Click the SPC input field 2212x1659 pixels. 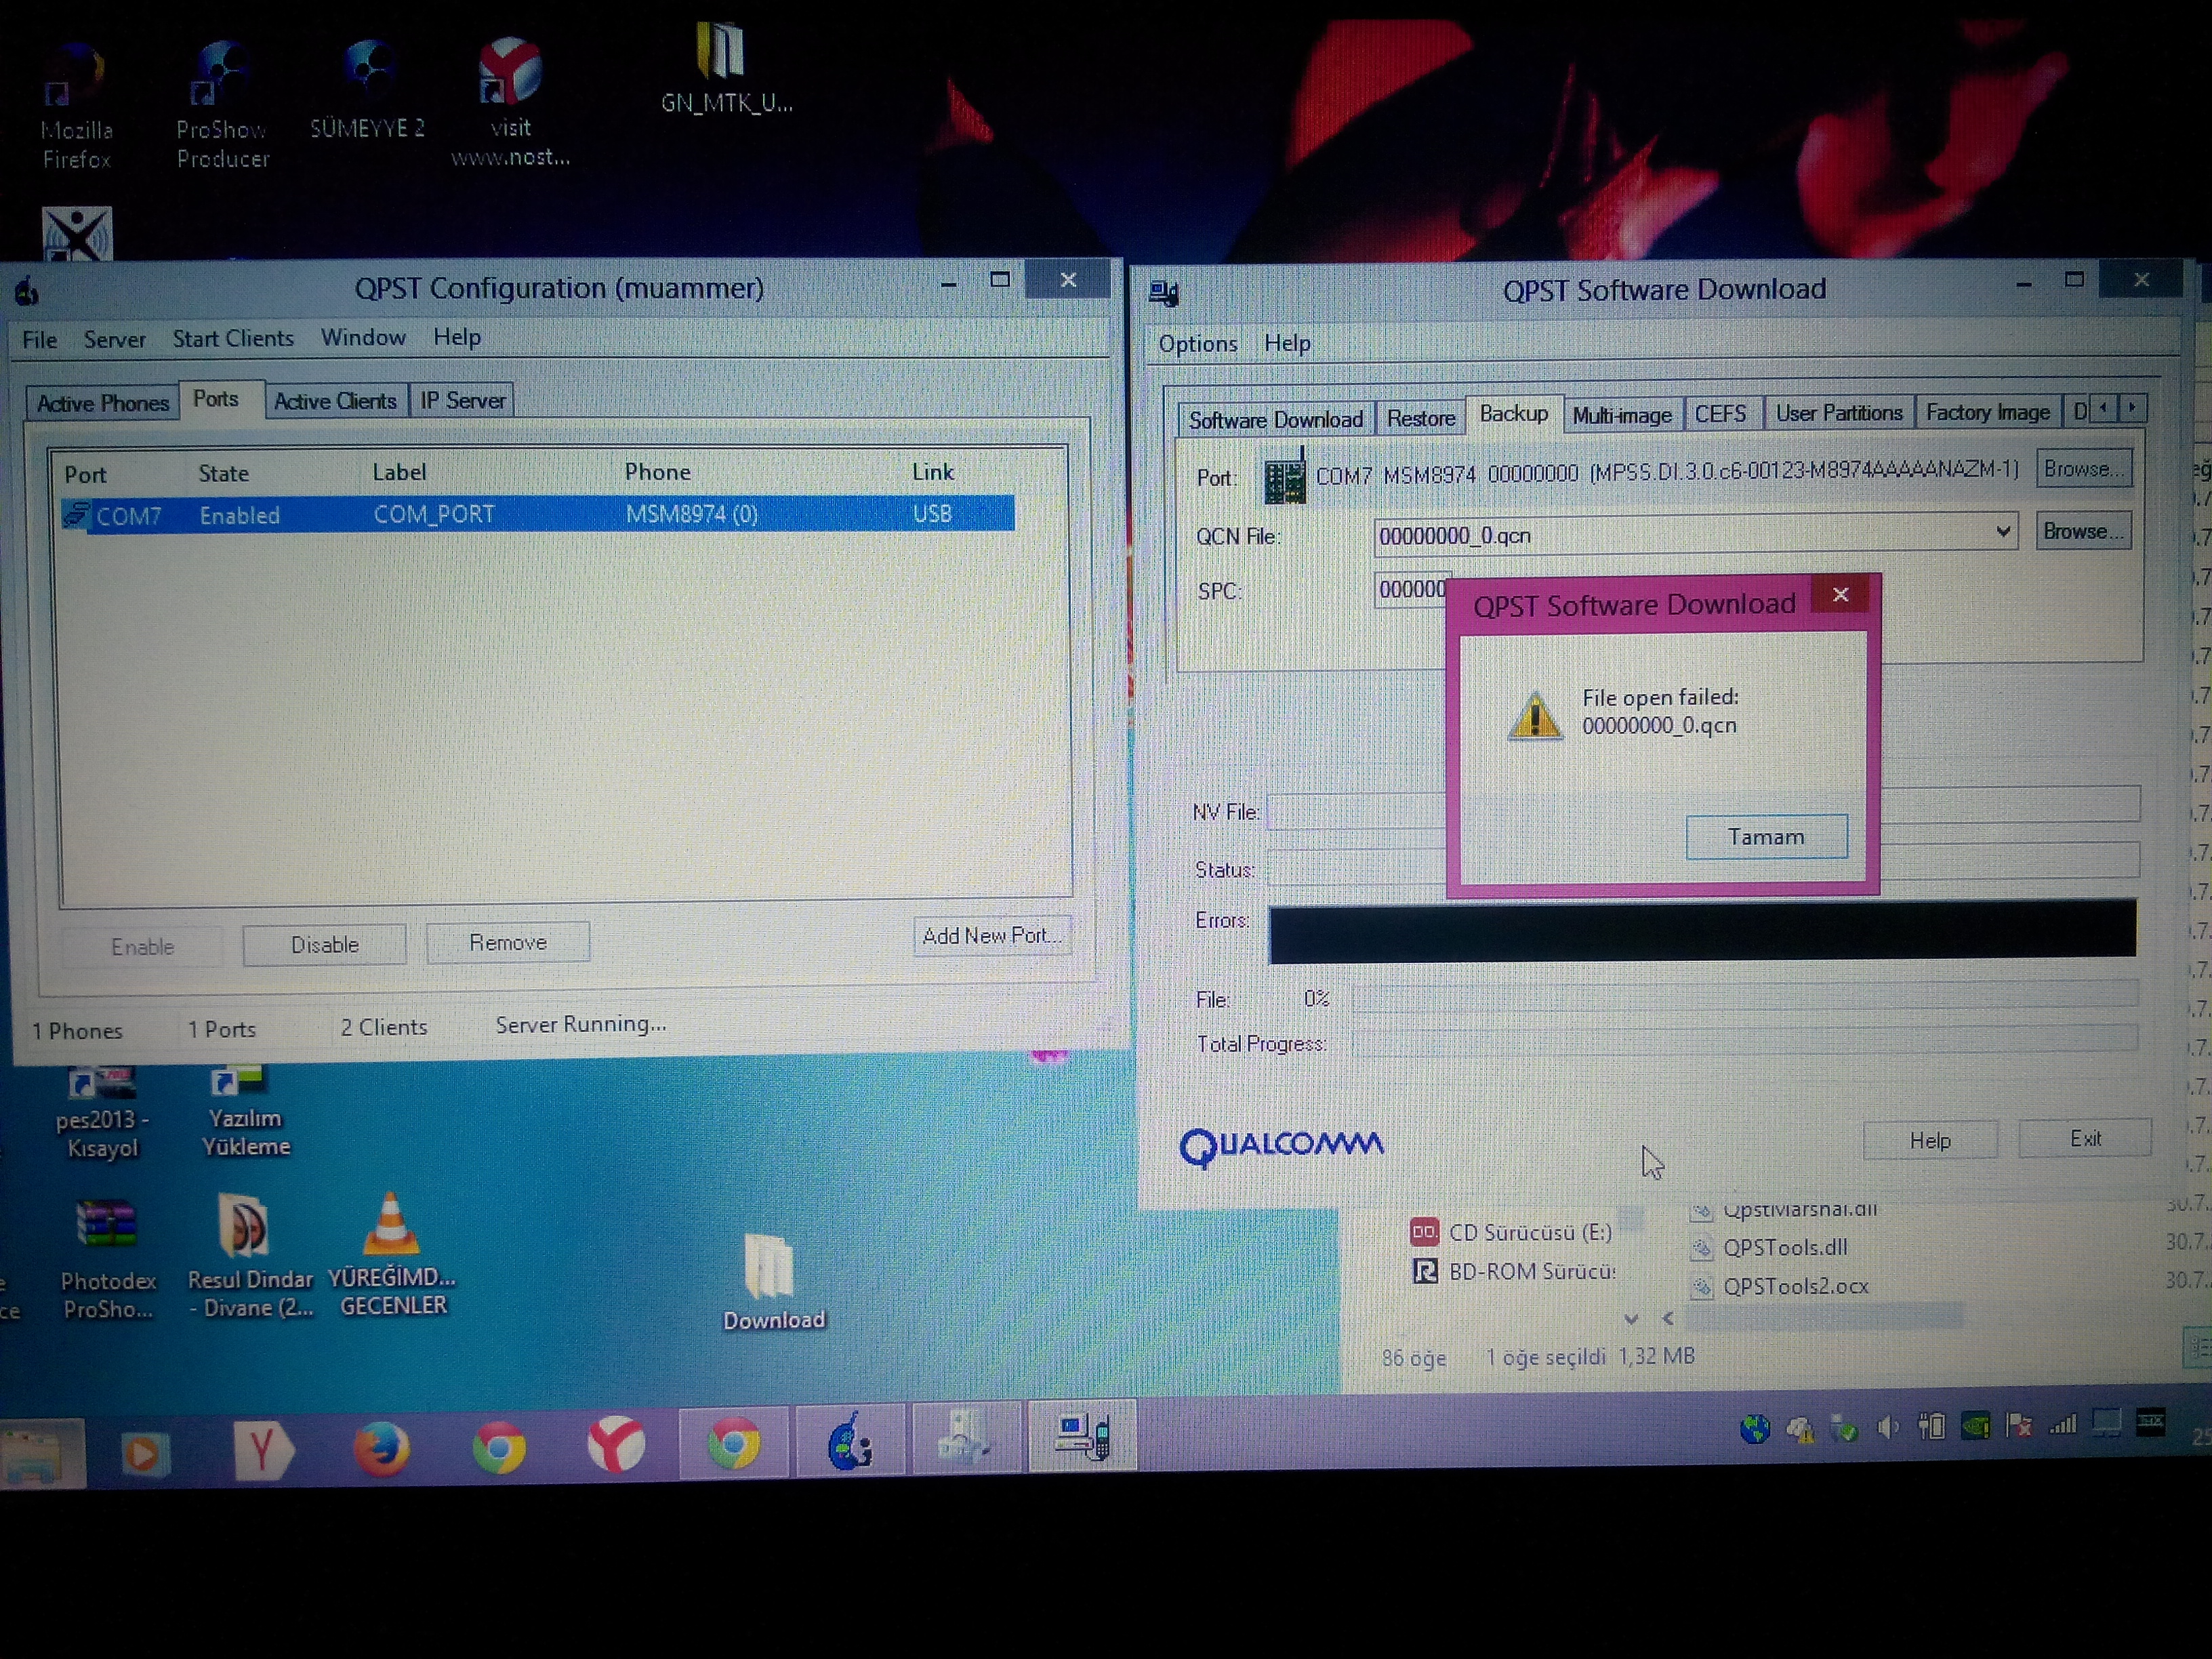click(x=1411, y=590)
